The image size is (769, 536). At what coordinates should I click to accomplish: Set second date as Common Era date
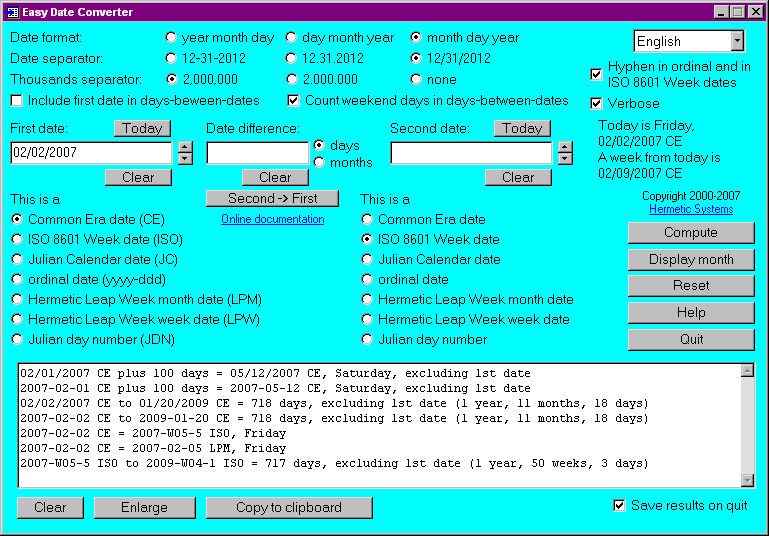[367, 219]
